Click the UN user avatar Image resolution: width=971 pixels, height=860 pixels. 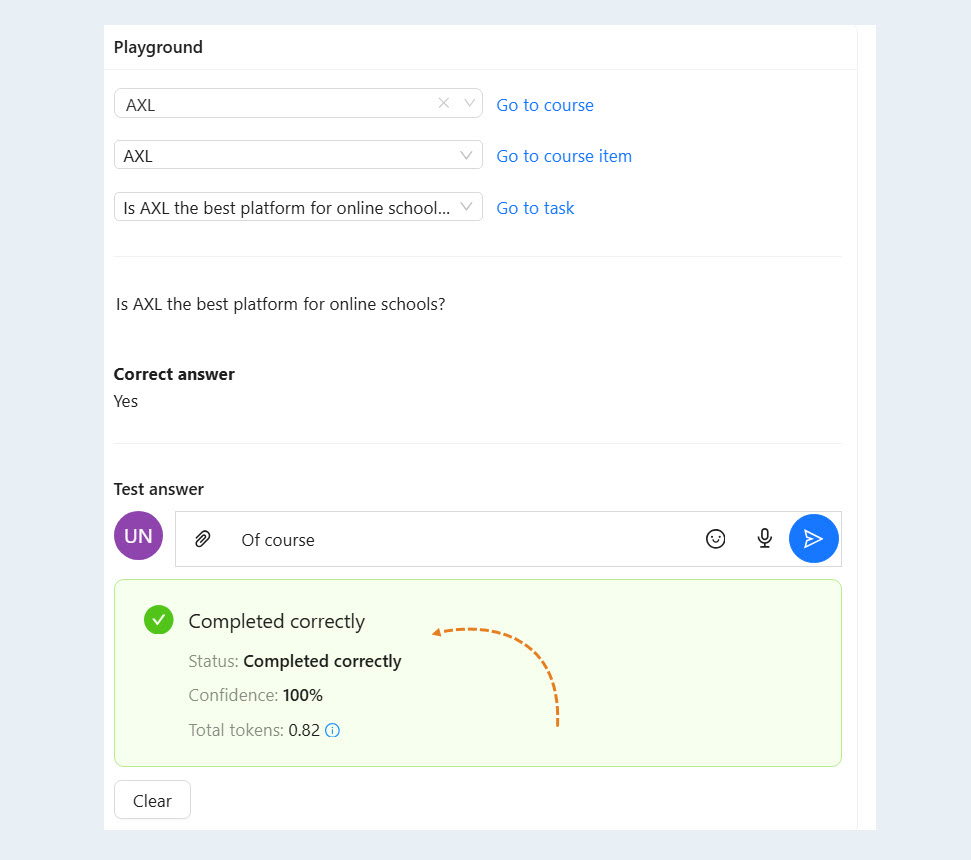coord(138,536)
